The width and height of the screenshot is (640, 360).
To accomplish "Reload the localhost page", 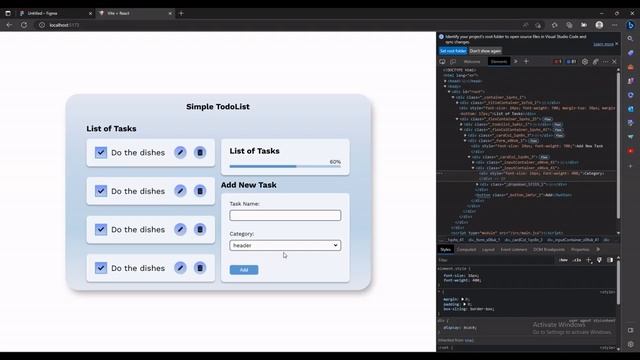I will tap(24, 25).
